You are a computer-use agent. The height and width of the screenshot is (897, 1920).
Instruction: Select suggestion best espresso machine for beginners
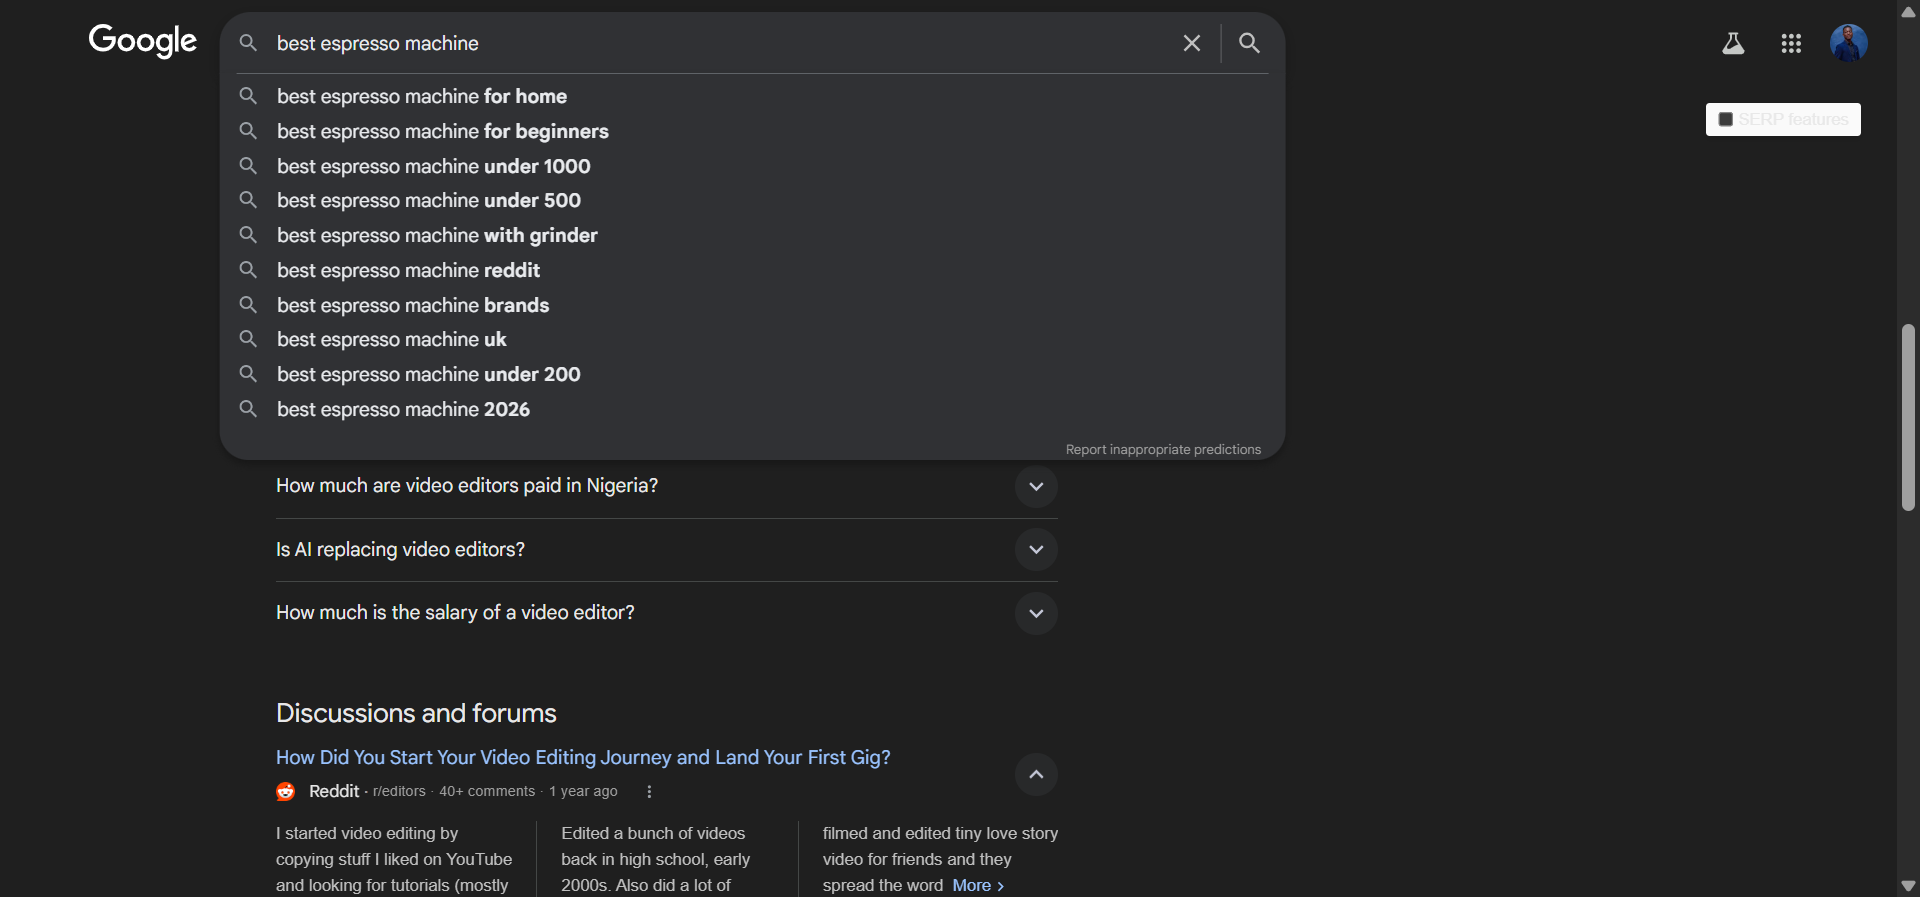pyautogui.click(x=752, y=131)
